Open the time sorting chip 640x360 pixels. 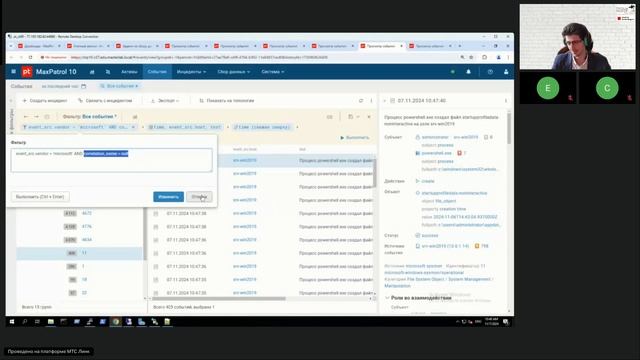click(x=262, y=127)
